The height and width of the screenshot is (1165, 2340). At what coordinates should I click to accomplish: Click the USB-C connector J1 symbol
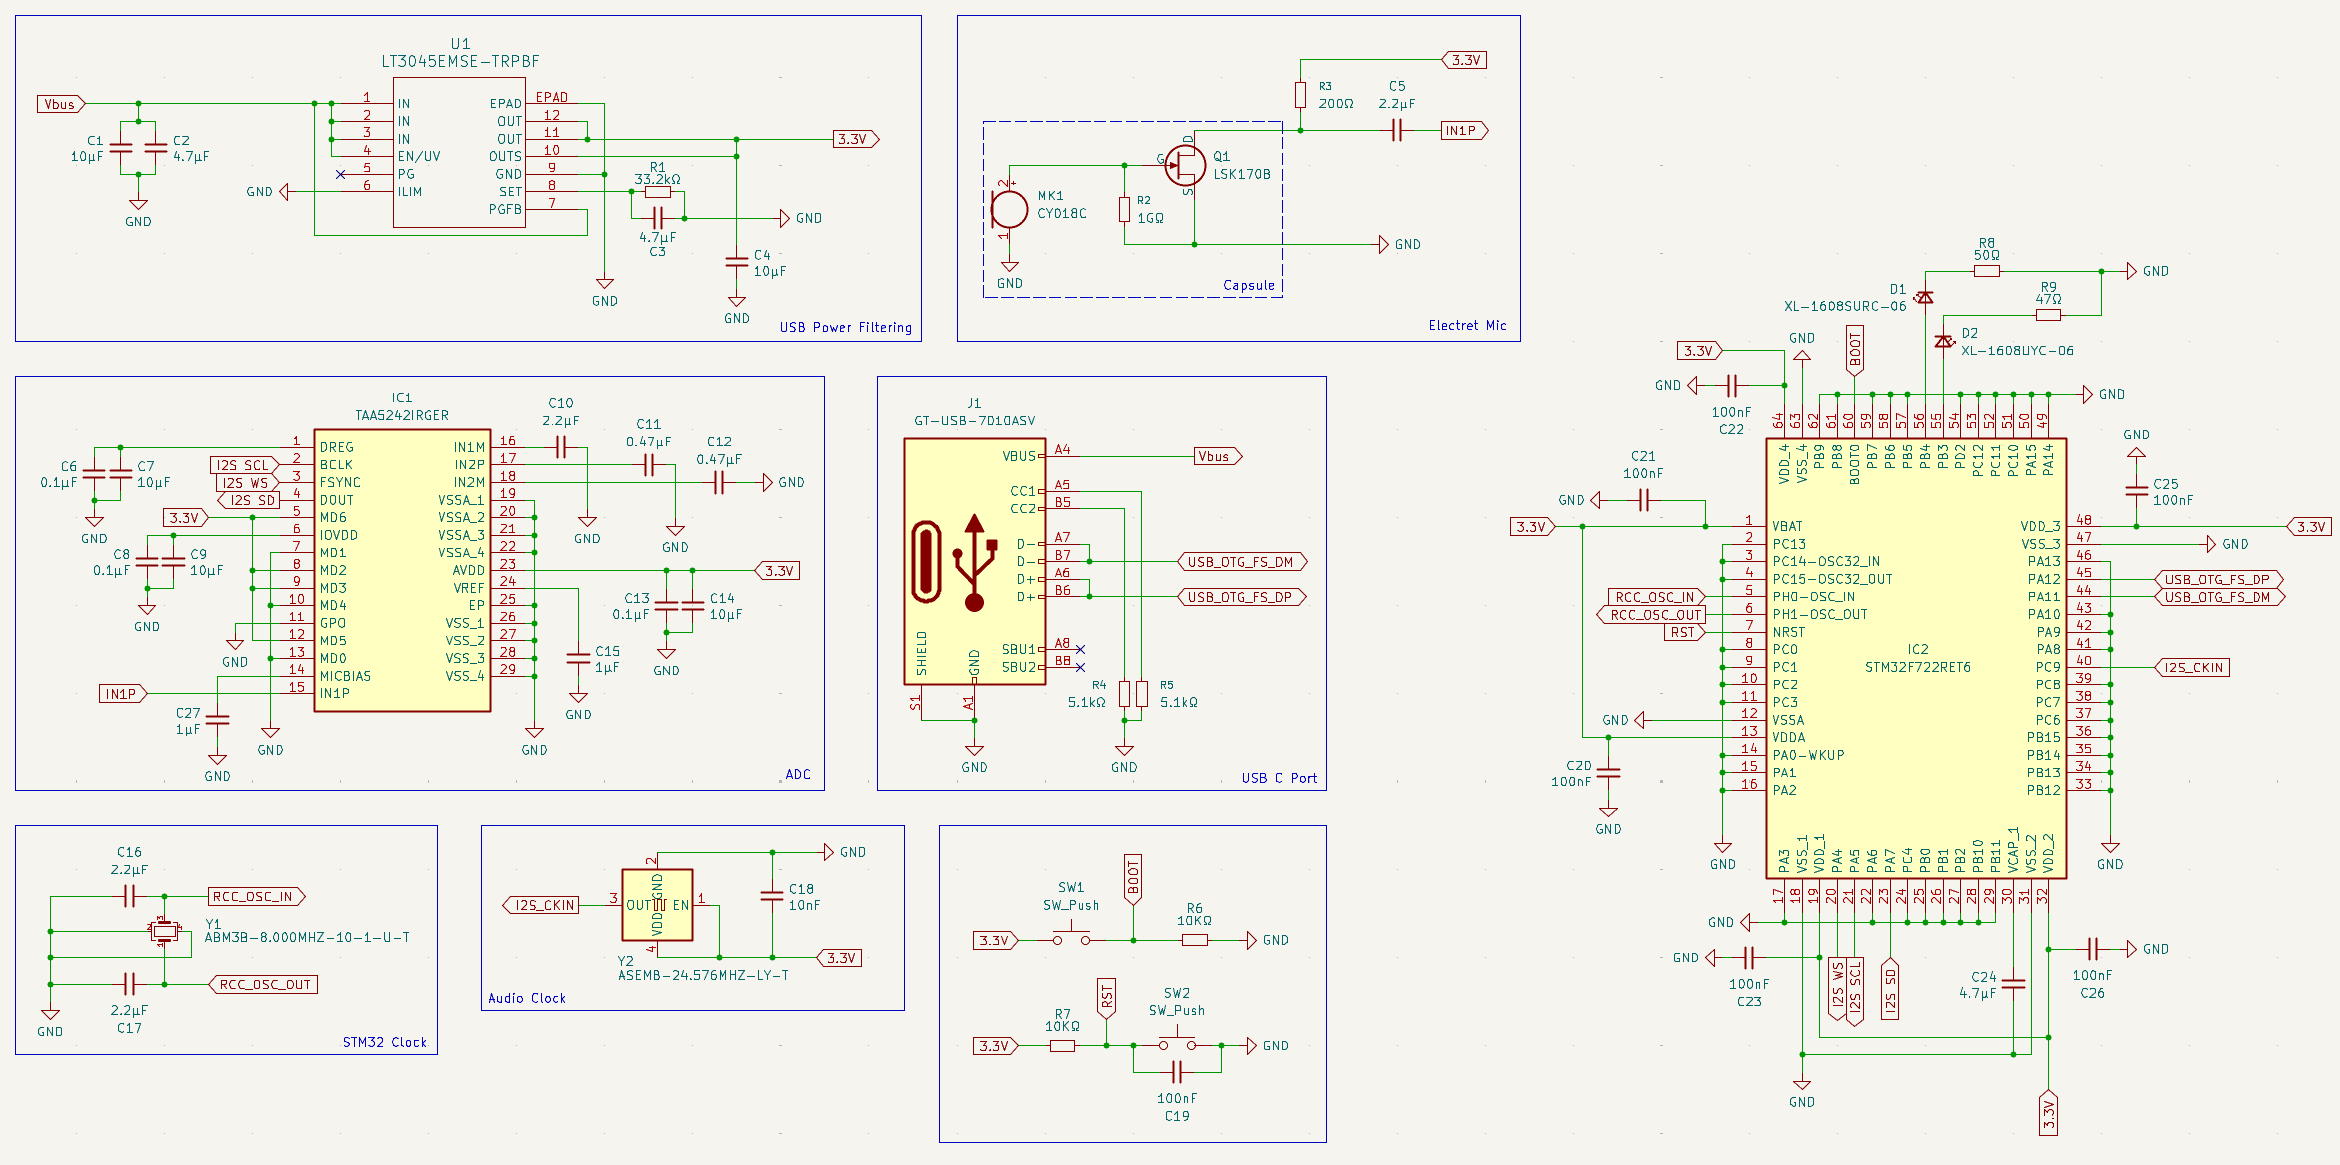coord(974,562)
